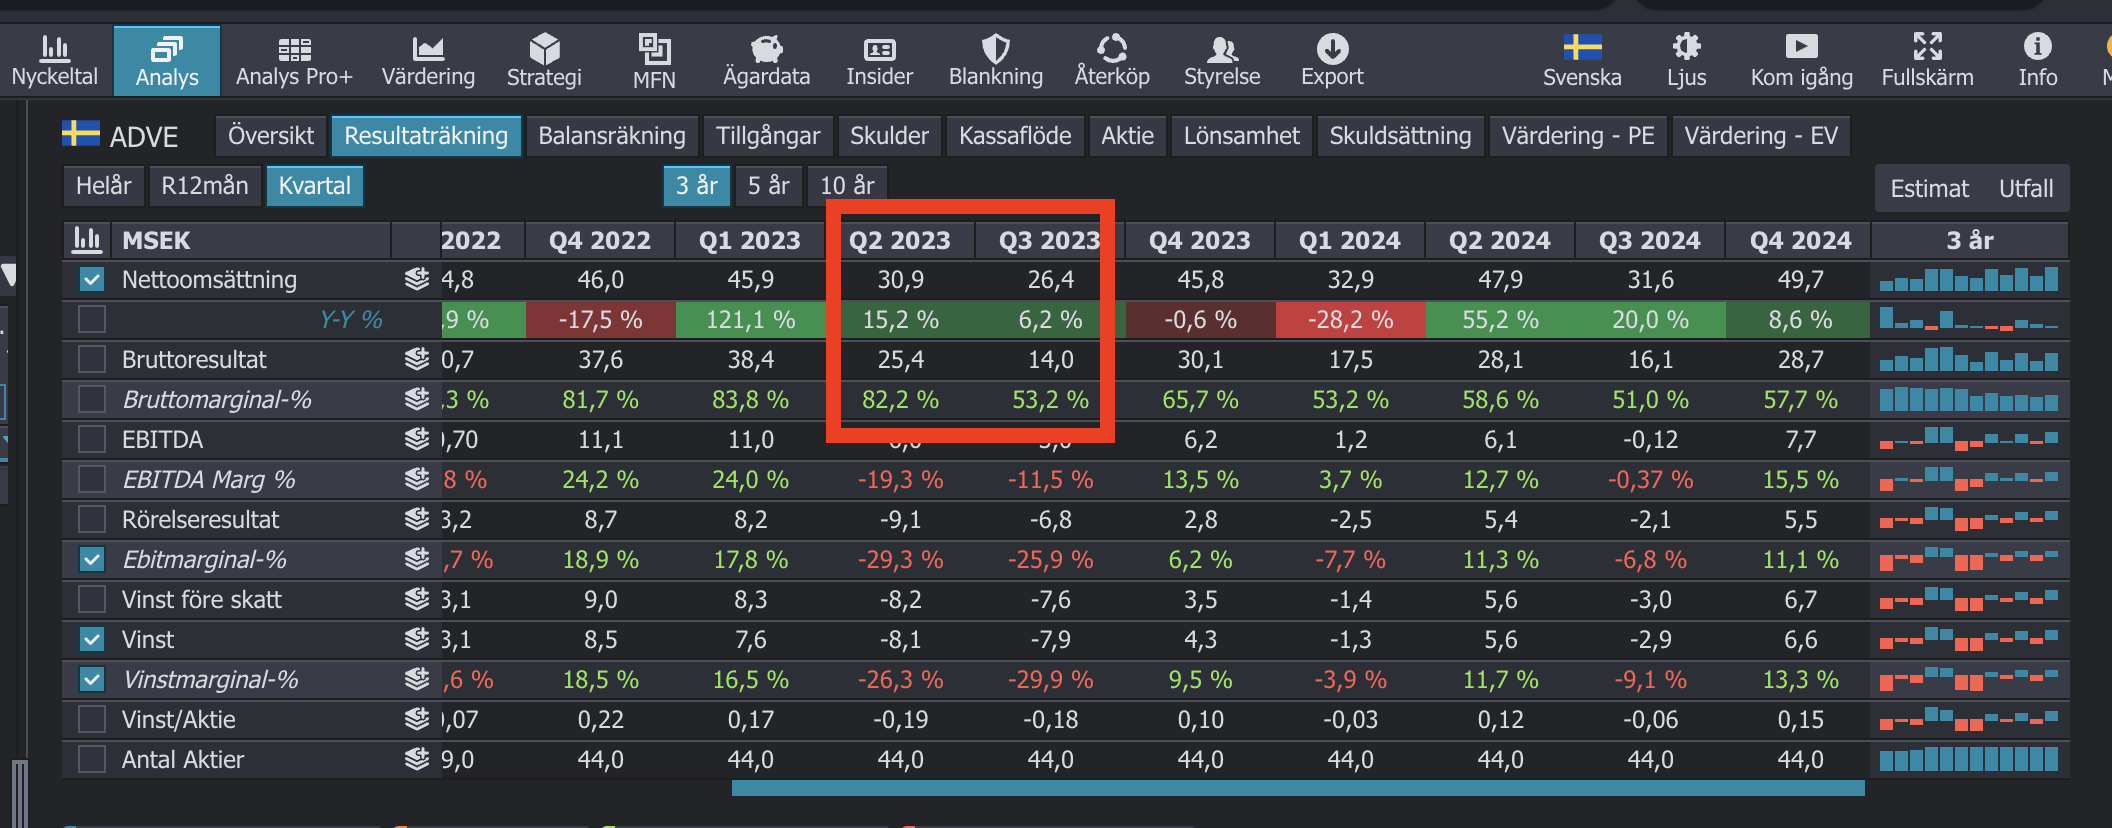This screenshot has width=2112, height=828.
Task: Open Ägardata piggy bank icon
Action: [x=766, y=48]
